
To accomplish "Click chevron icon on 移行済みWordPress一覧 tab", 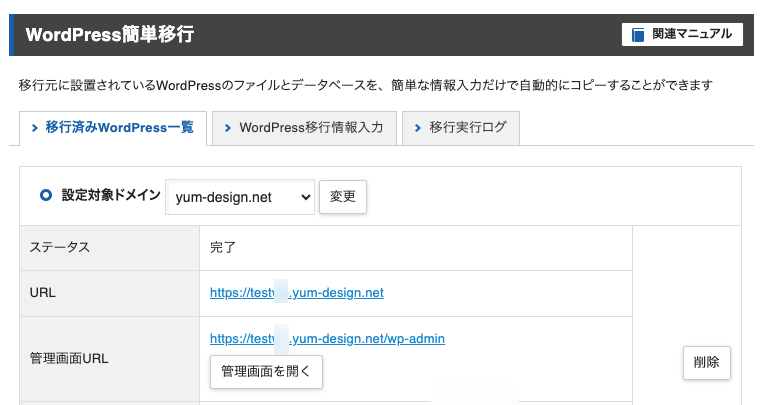I will (35, 128).
